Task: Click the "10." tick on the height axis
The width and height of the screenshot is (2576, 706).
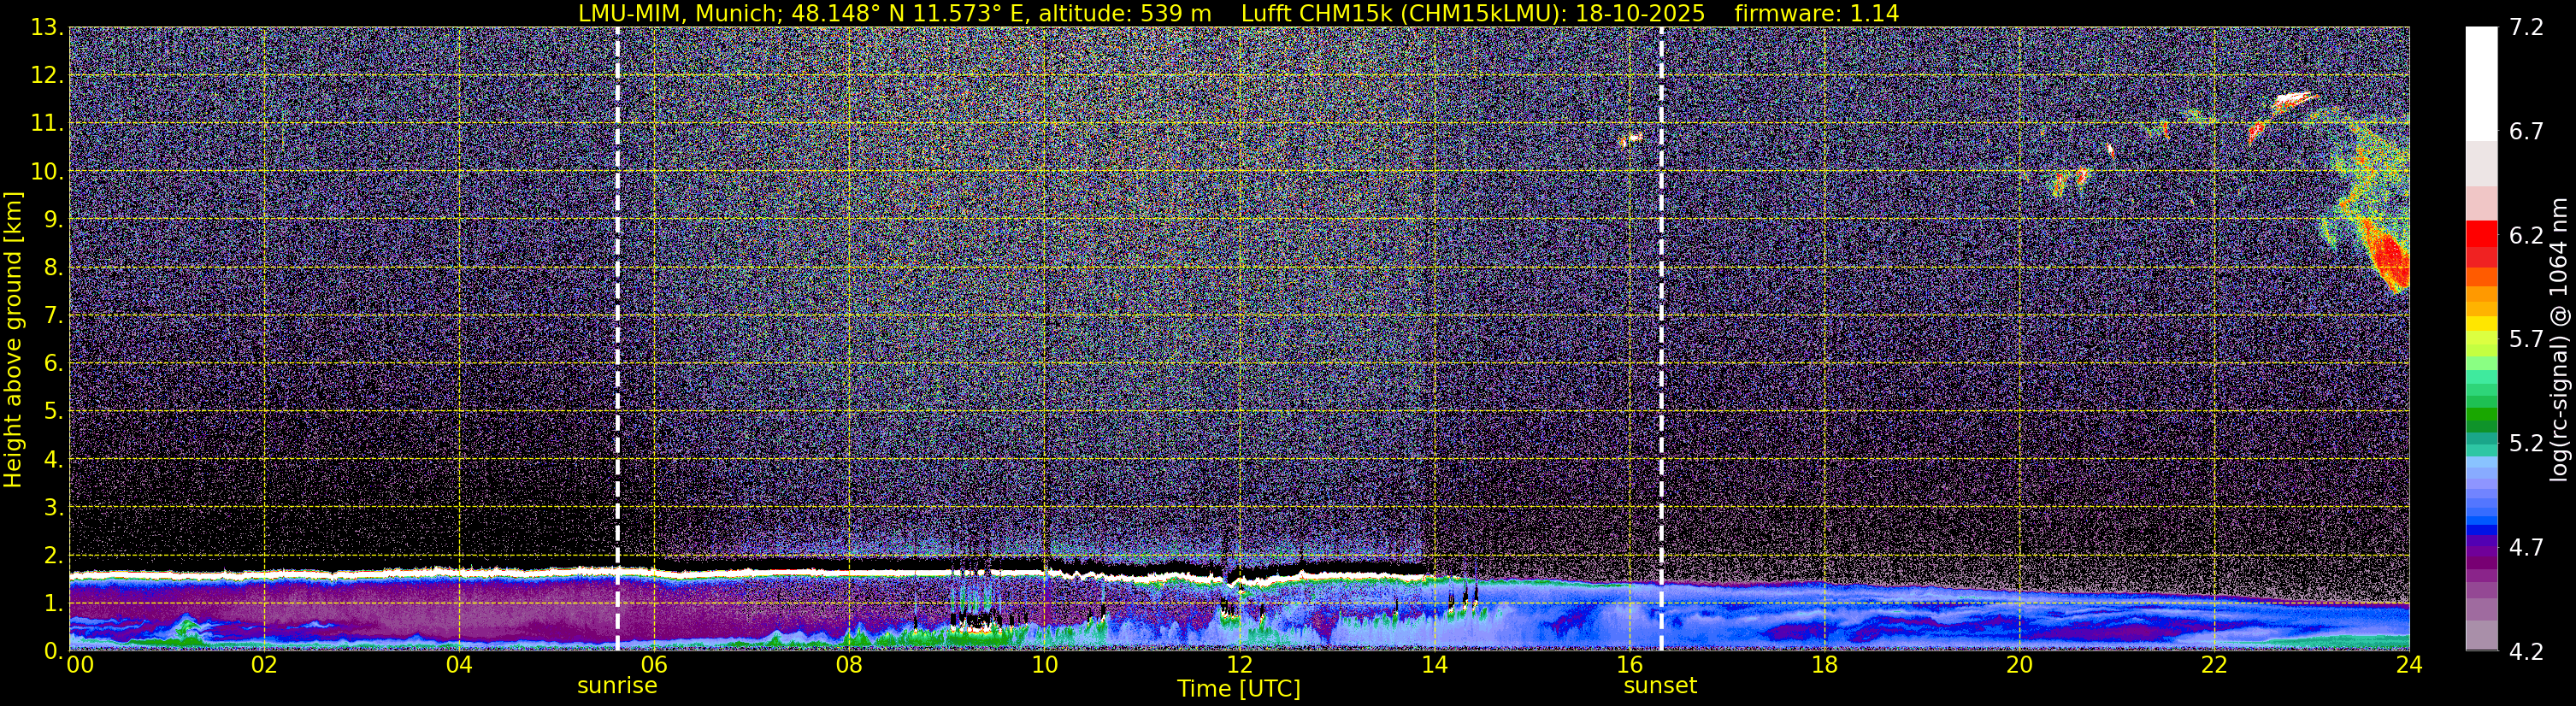Action: click(x=46, y=172)
